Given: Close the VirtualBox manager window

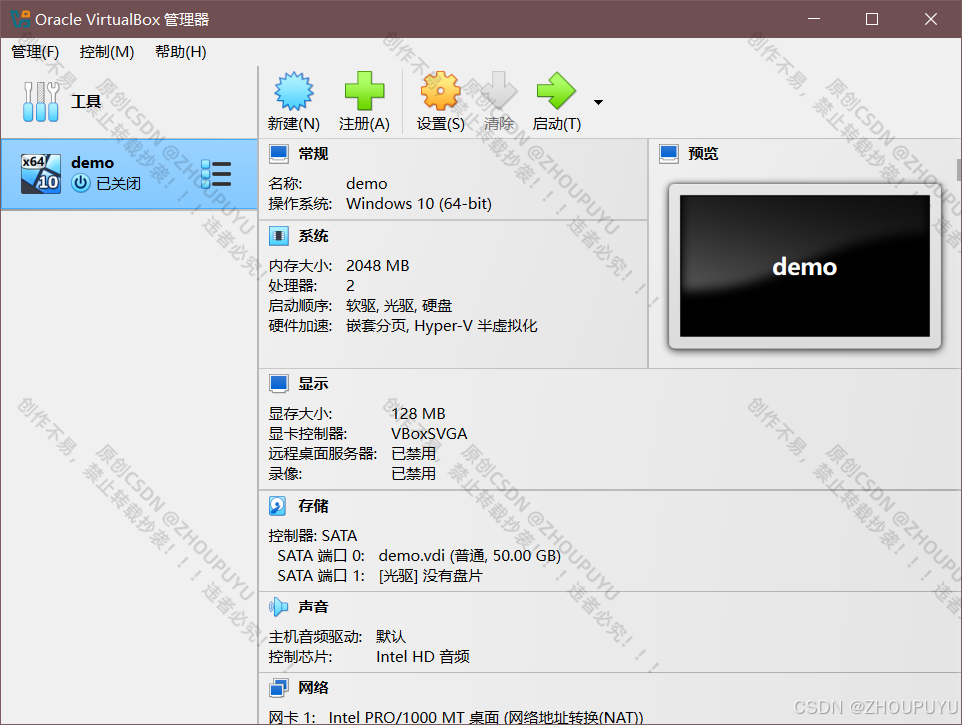Looking at the screenshot, I should coord(931,19).
